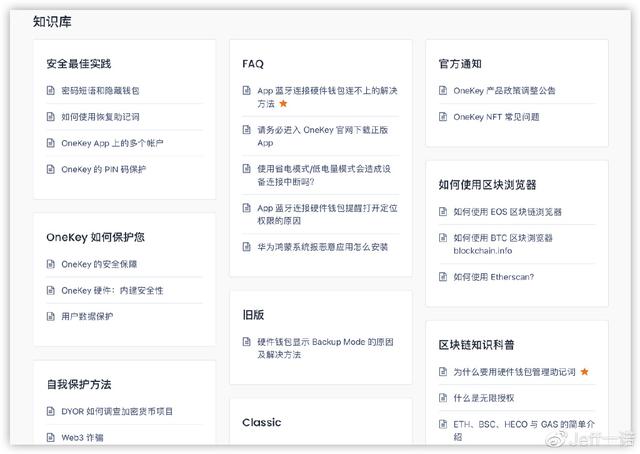Open the 官方通知 category heading
This screenshot has width=640, height=454.
tap(460, 64)
